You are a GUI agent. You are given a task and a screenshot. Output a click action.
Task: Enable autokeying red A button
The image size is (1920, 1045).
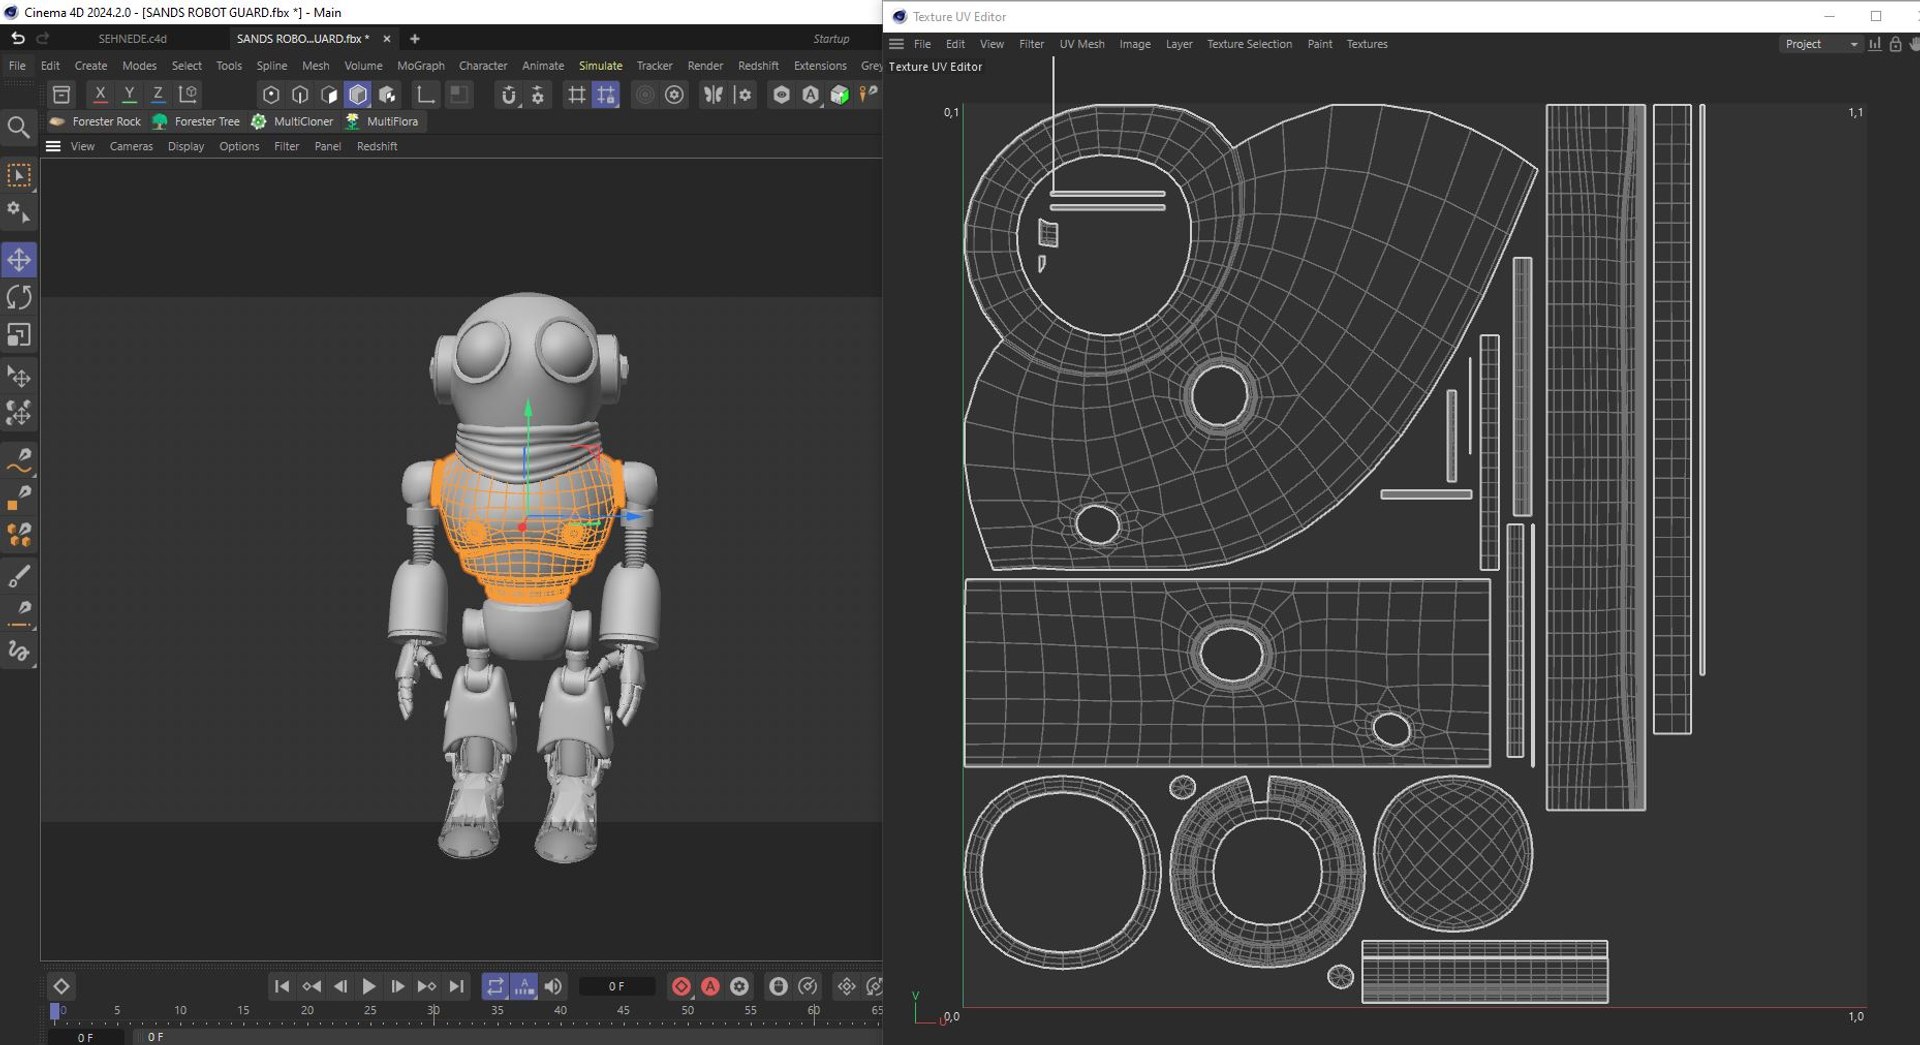710,986
